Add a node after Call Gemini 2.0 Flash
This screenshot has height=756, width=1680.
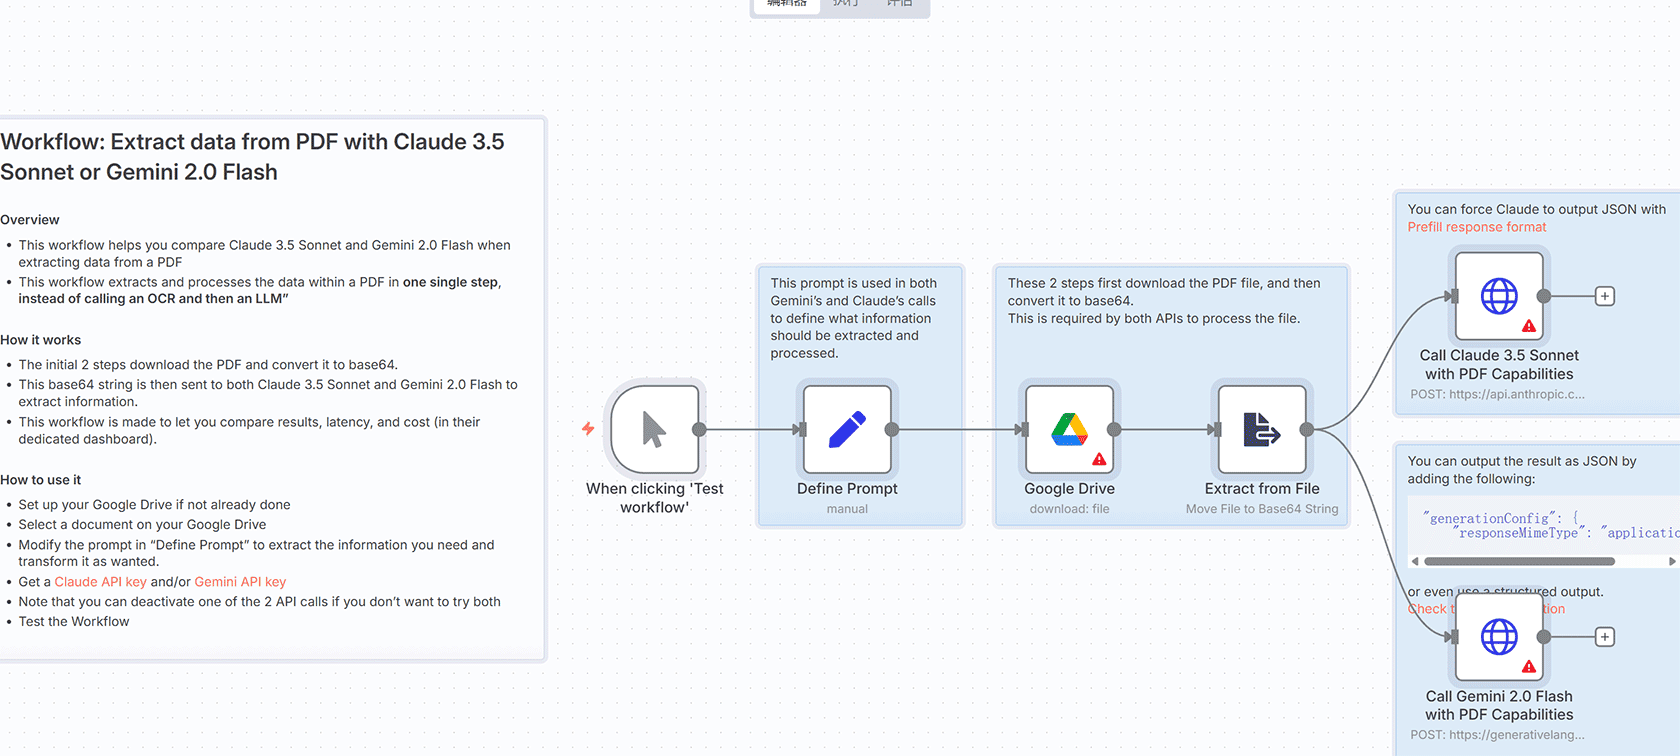coord(1605,637)
